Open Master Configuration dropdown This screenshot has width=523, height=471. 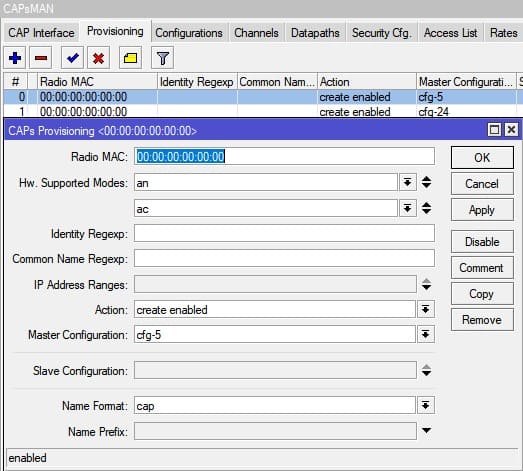[x=426, y=334]
